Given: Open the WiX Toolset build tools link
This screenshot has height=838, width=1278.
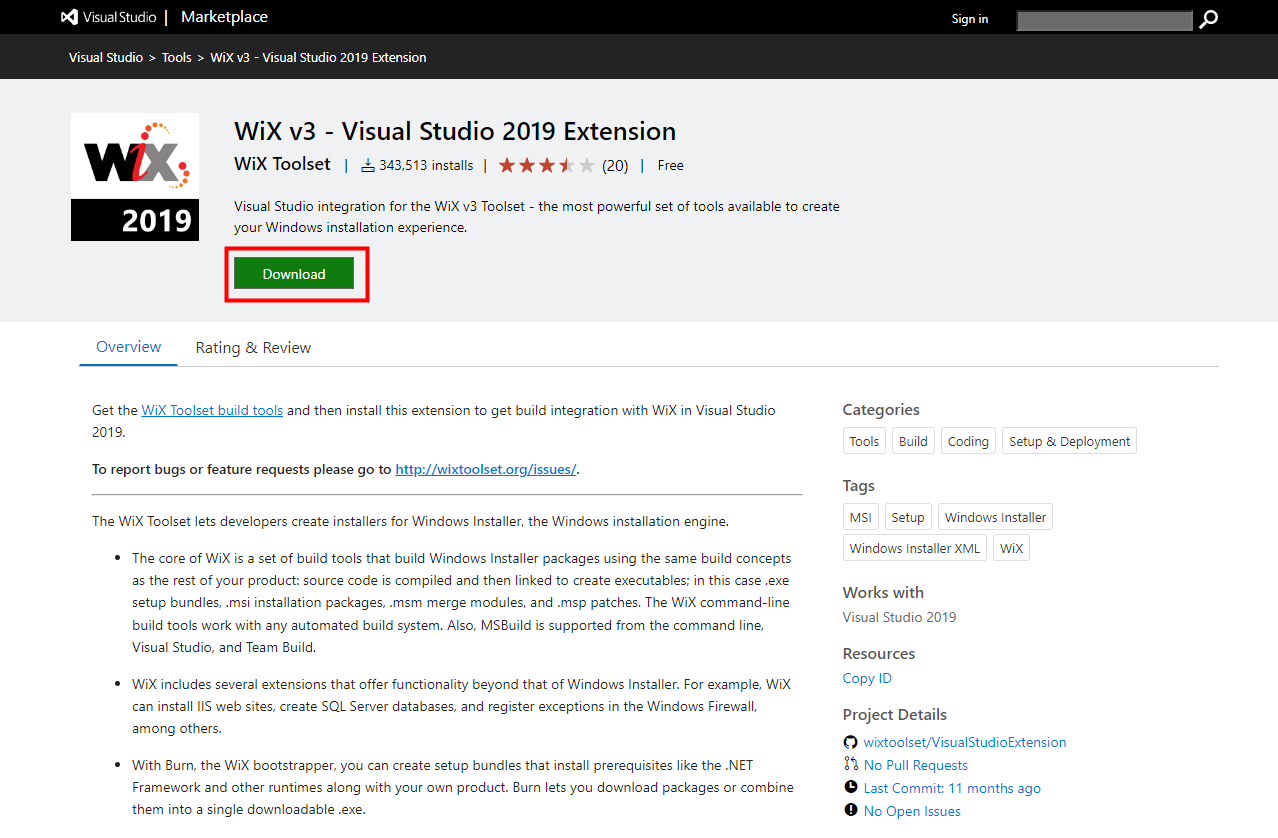Looking at the screenshot, I should tap(212, 410).
